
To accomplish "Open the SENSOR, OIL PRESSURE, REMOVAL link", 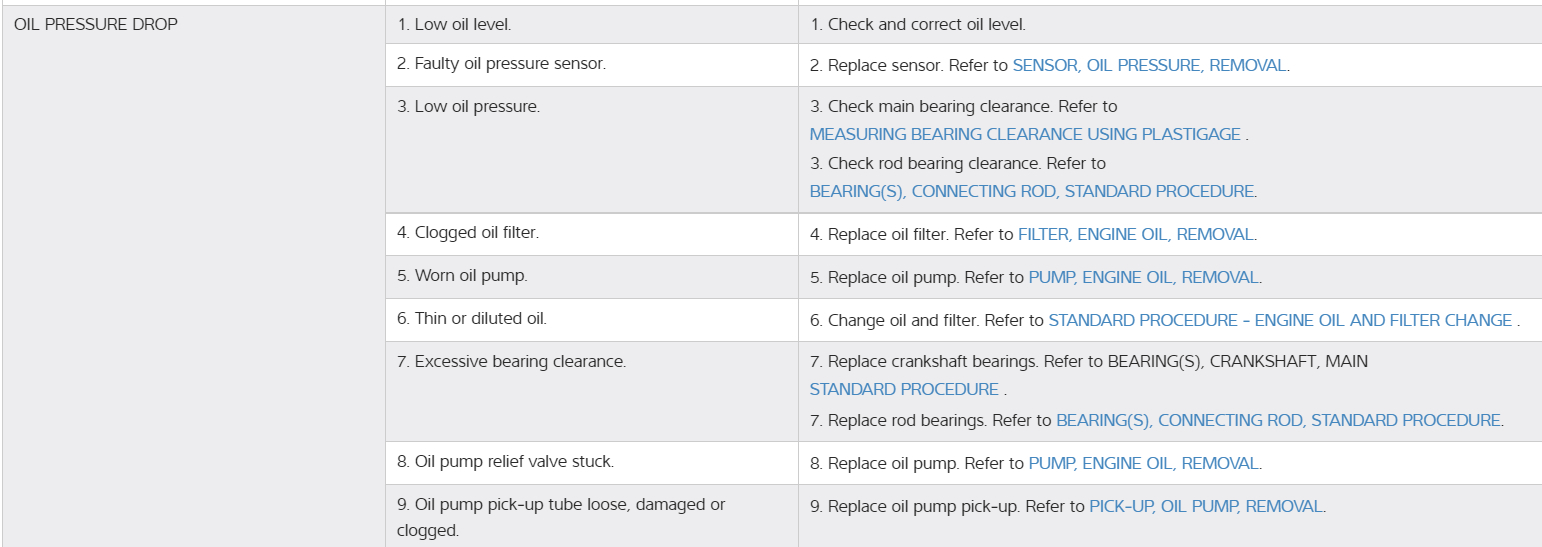I will pyautogui.click(x=1150, y=65).
